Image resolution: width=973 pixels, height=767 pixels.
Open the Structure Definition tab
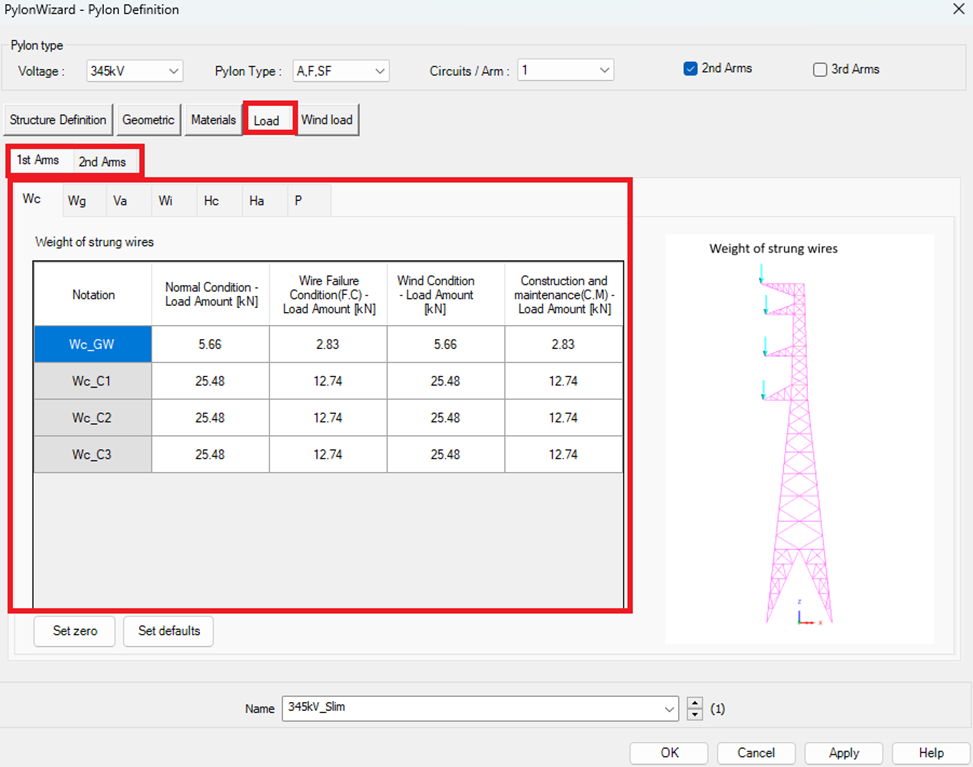[x=57, y=119]
